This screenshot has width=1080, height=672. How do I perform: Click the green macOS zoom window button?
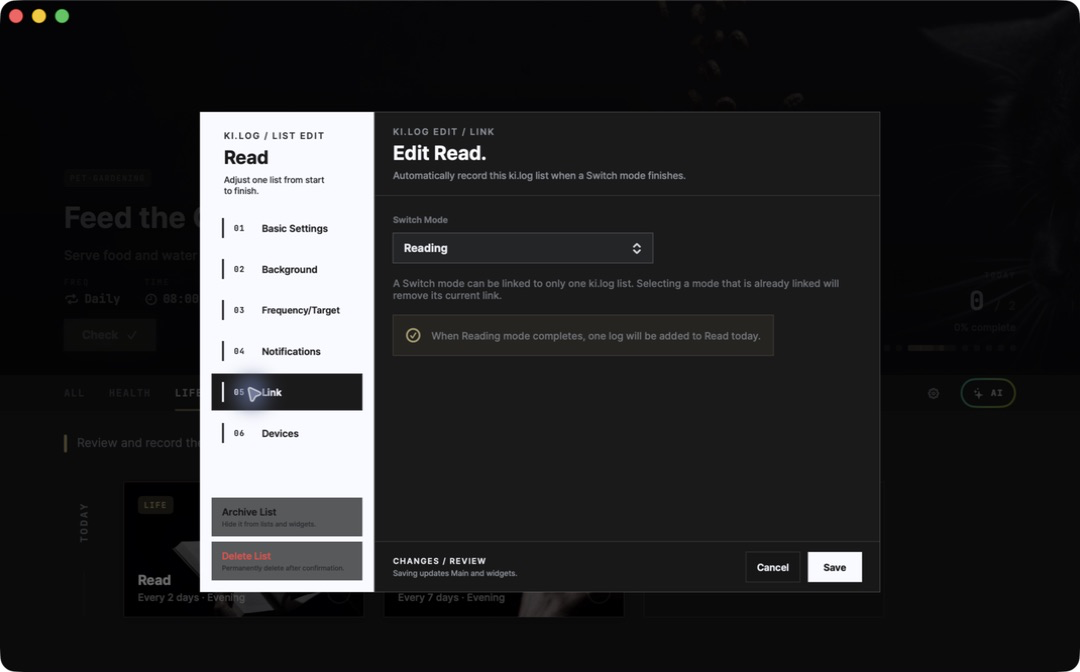point(62,16)
